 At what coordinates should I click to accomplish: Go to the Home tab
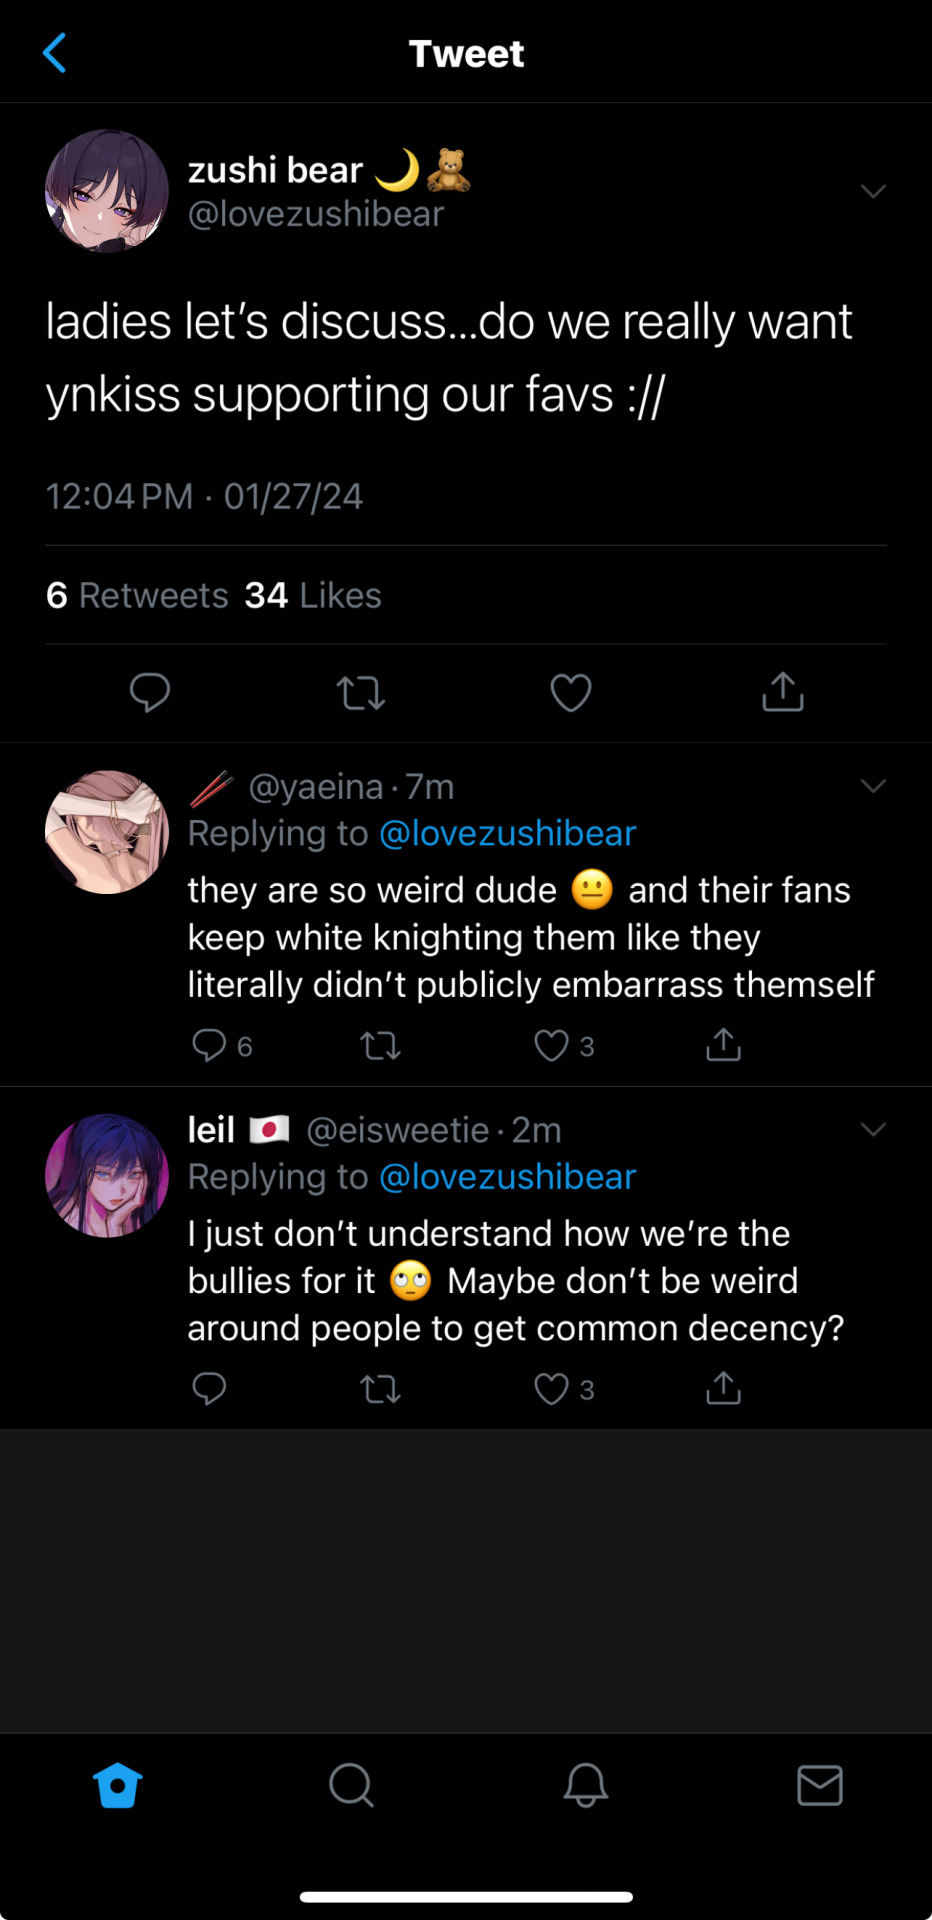pyautogui.click(x=118, y=1785)
